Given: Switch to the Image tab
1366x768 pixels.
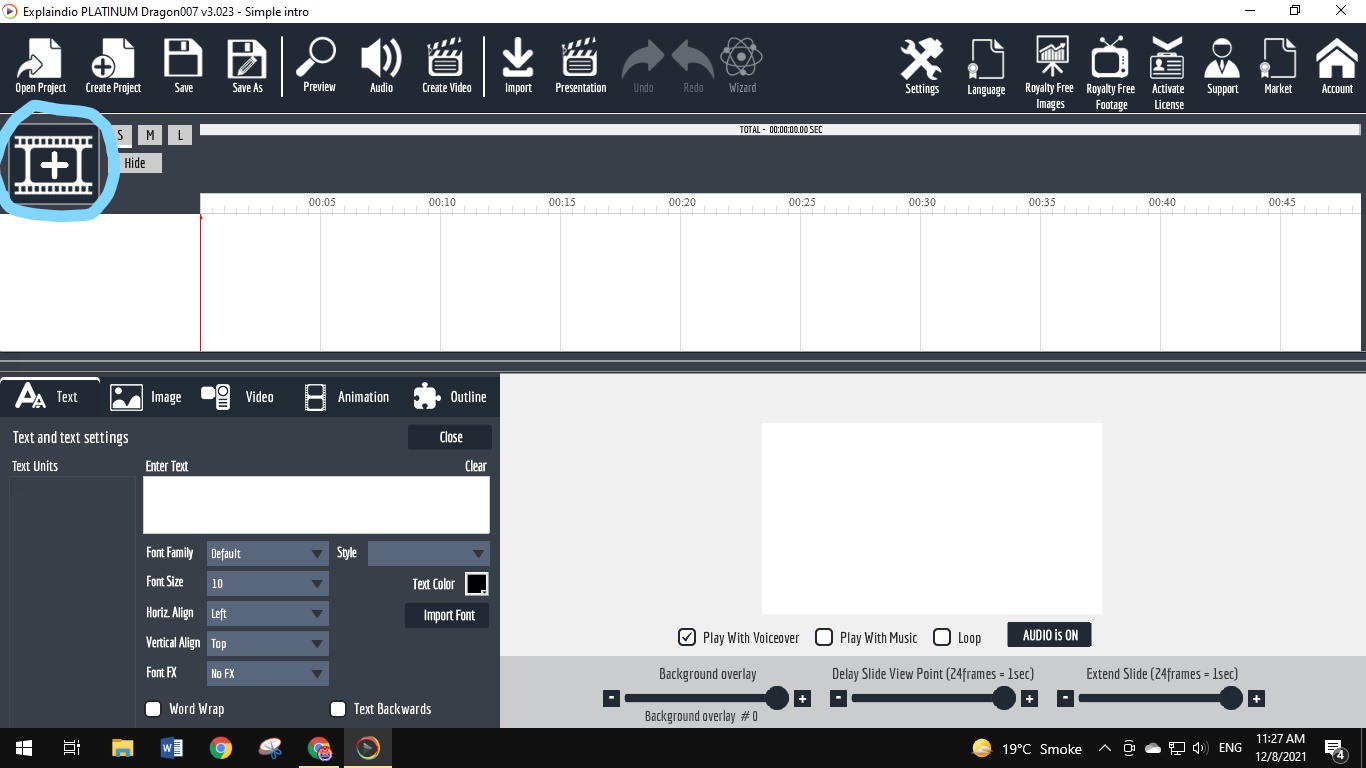Looking at the screenshot, I should [146, 397].
